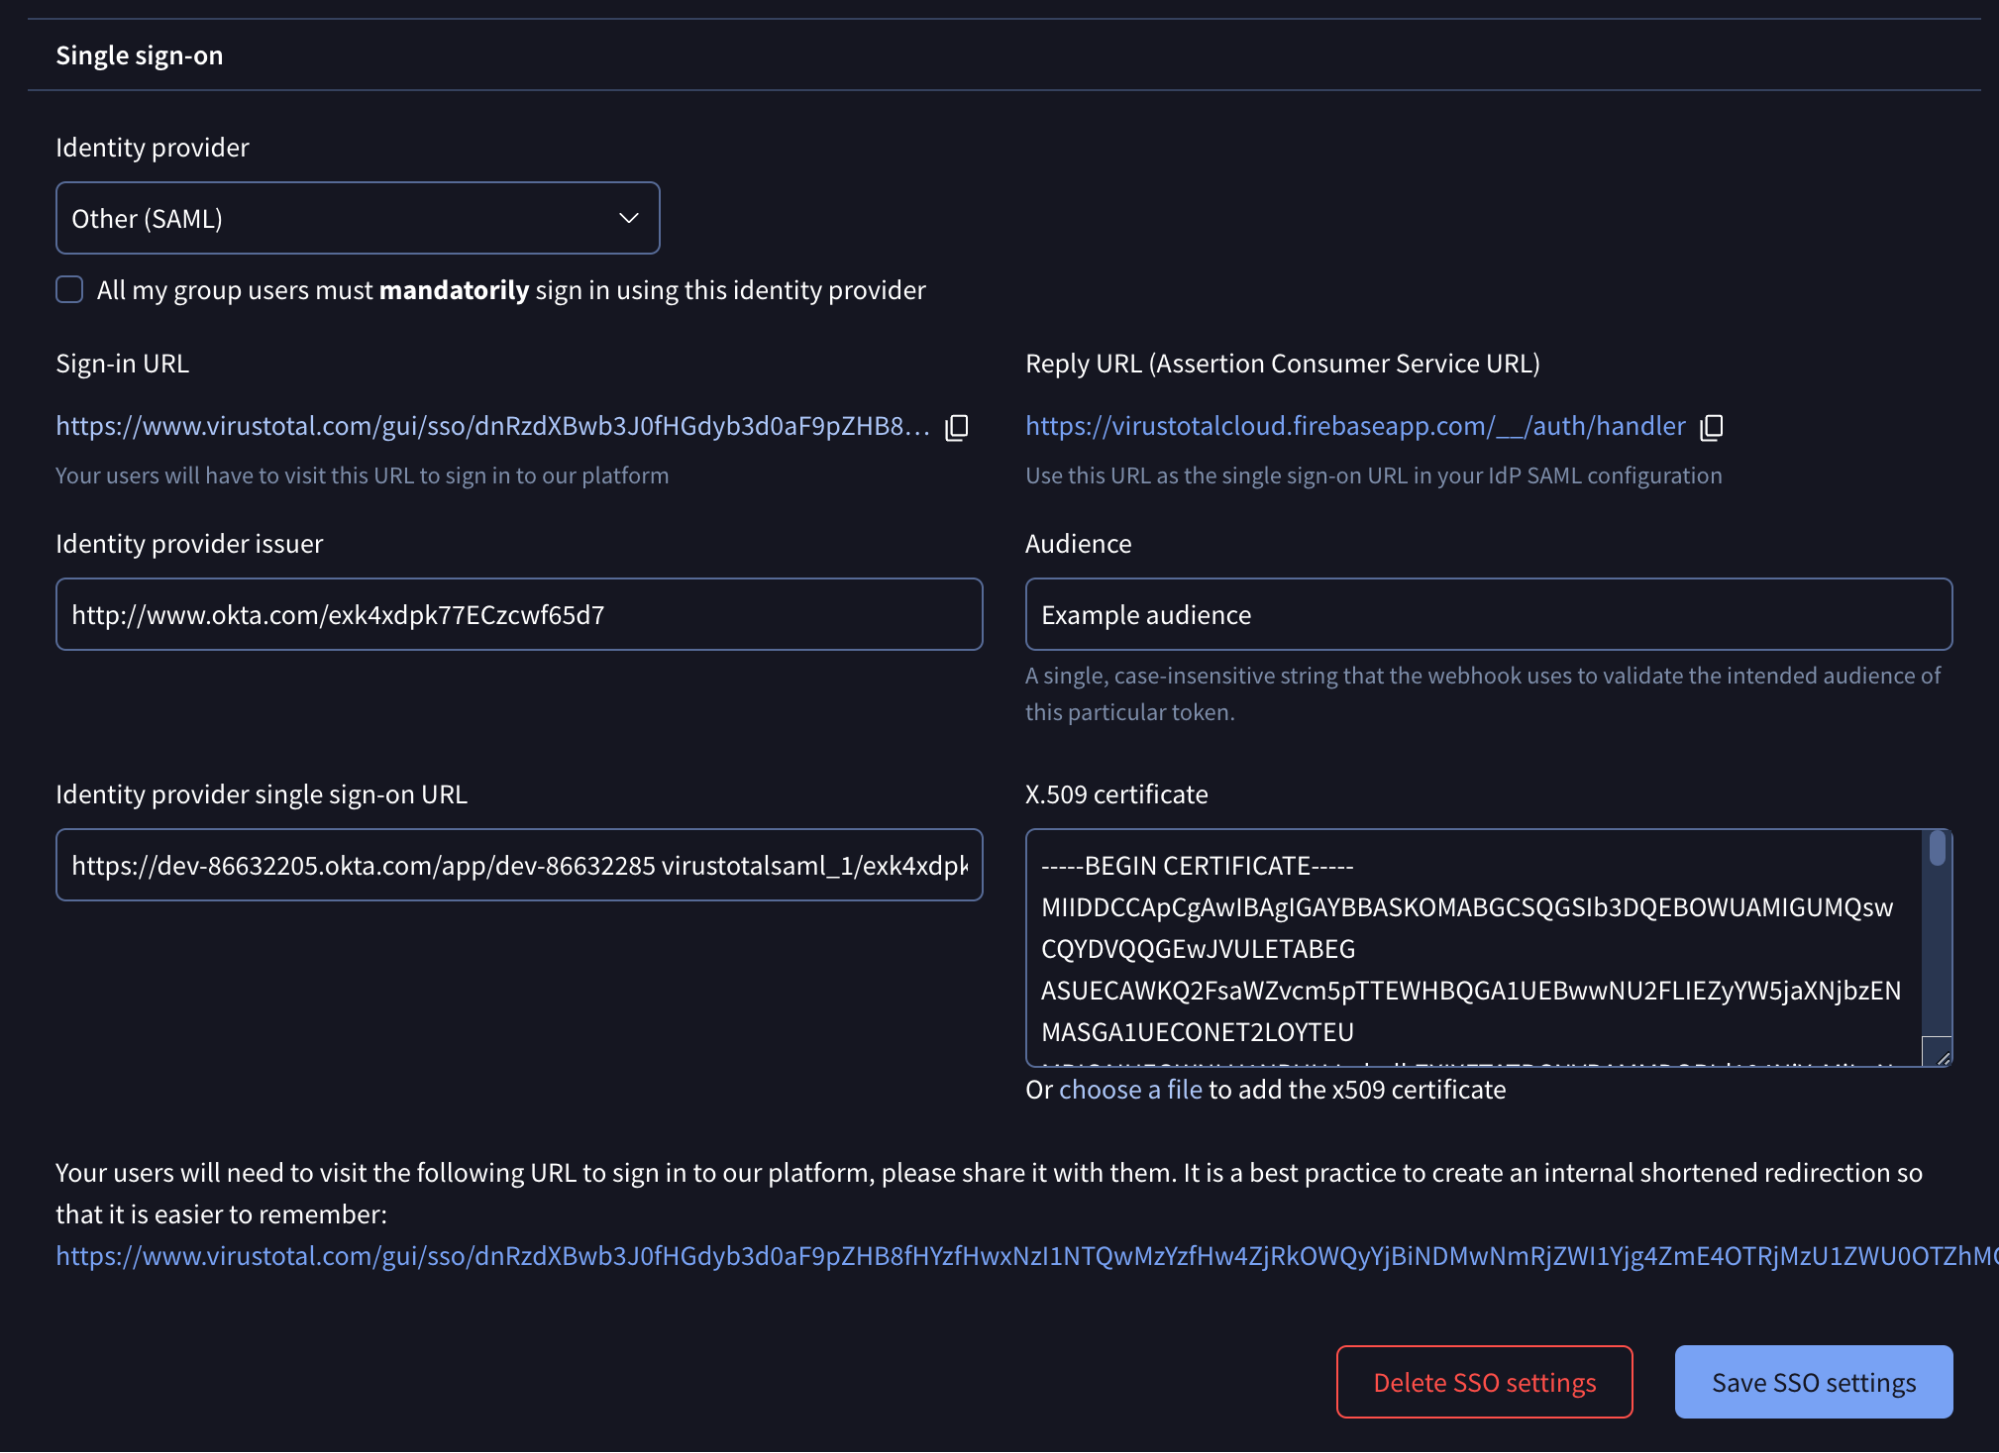
Task: Open the virustotal.com Sign-in URL link
Action: click(493, 426)
